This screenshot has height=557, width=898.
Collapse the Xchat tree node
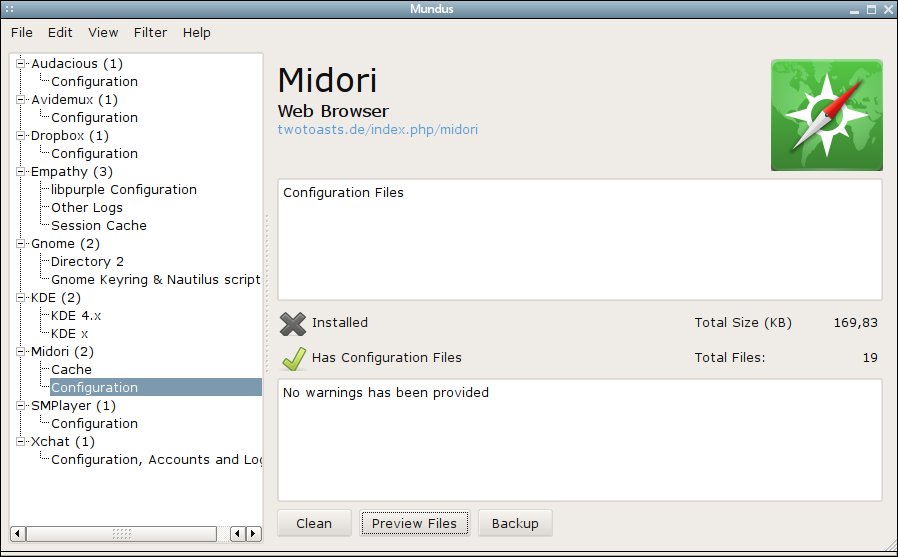pos(21,442)
